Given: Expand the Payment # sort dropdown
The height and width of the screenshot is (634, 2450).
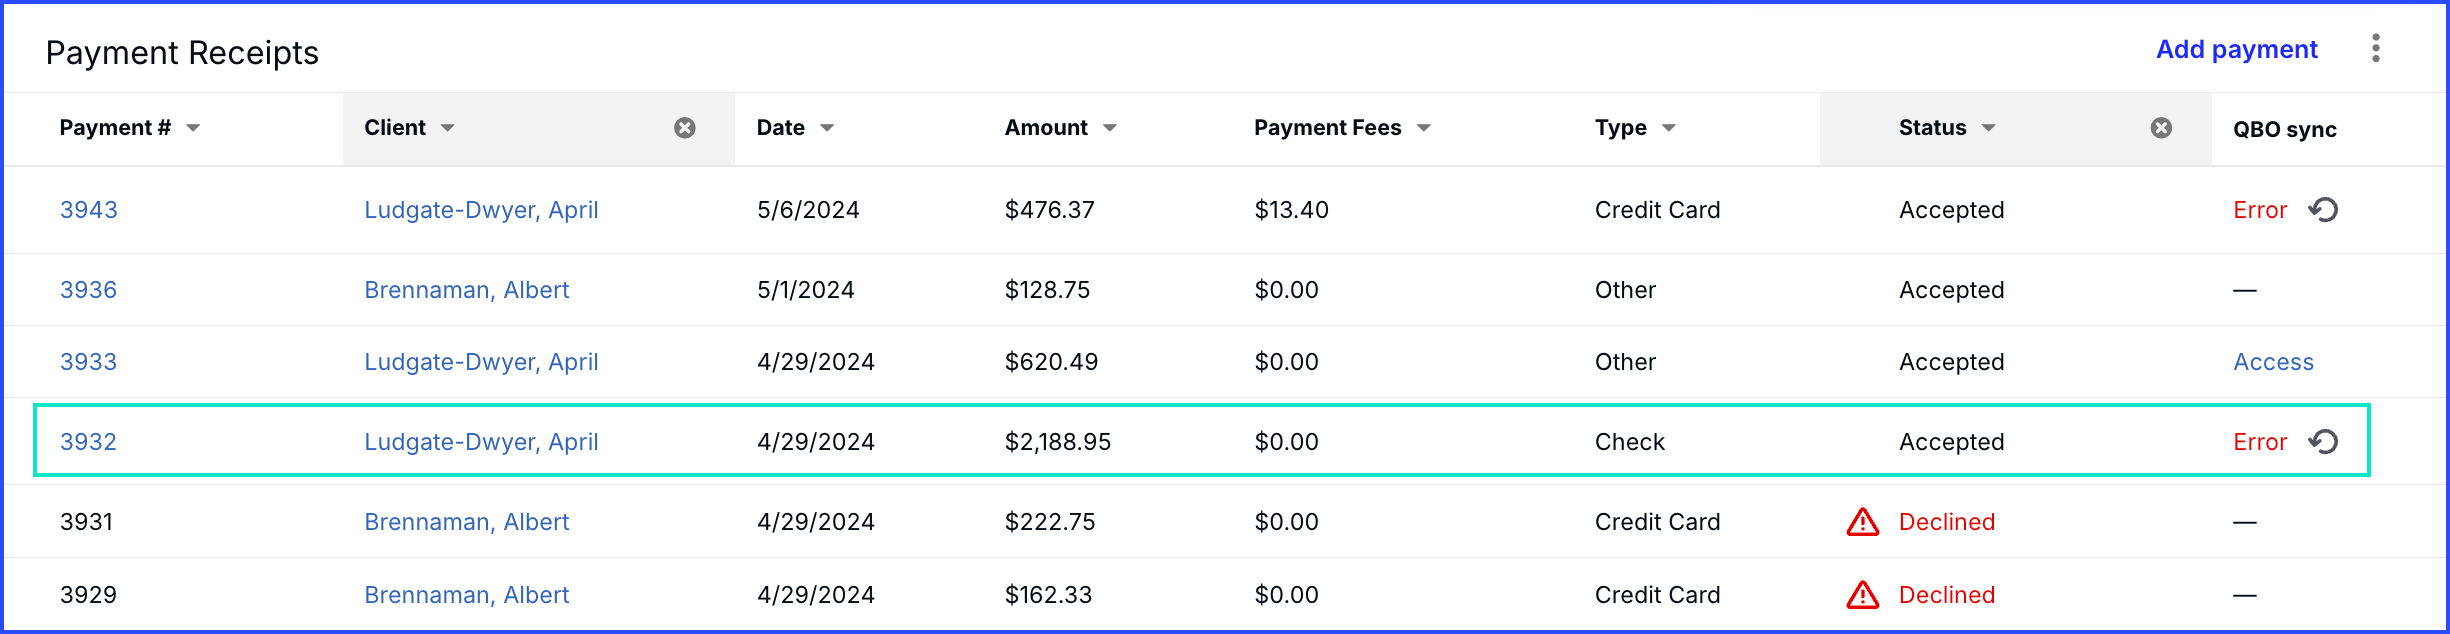Looking at the screenshot, I should (x=193, y=128).
